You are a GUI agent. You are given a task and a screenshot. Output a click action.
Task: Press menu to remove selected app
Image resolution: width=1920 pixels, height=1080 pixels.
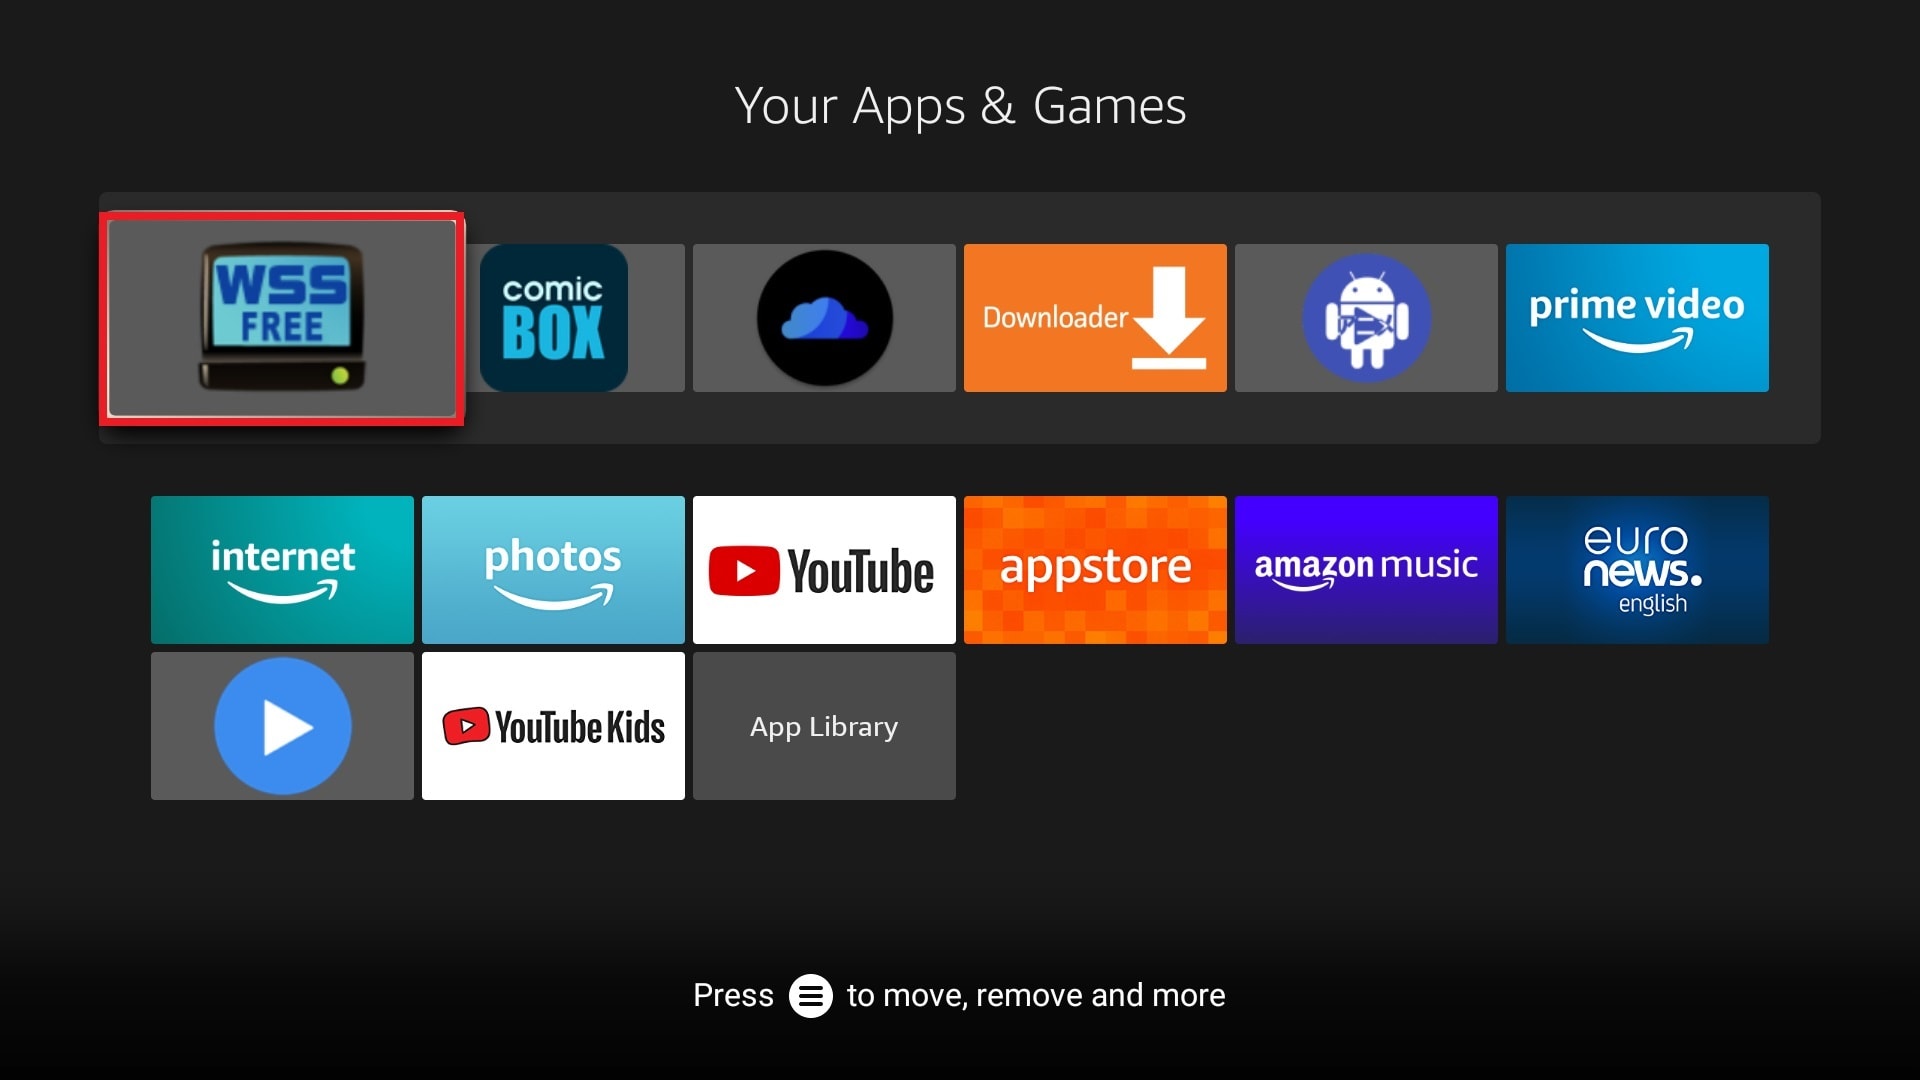[810, 994]
